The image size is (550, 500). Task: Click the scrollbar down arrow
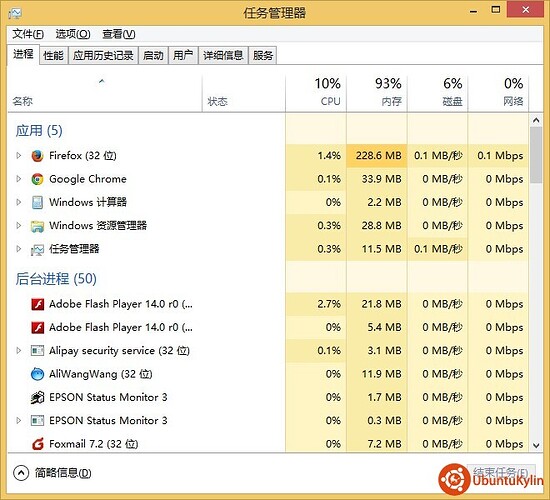point(536,445)
